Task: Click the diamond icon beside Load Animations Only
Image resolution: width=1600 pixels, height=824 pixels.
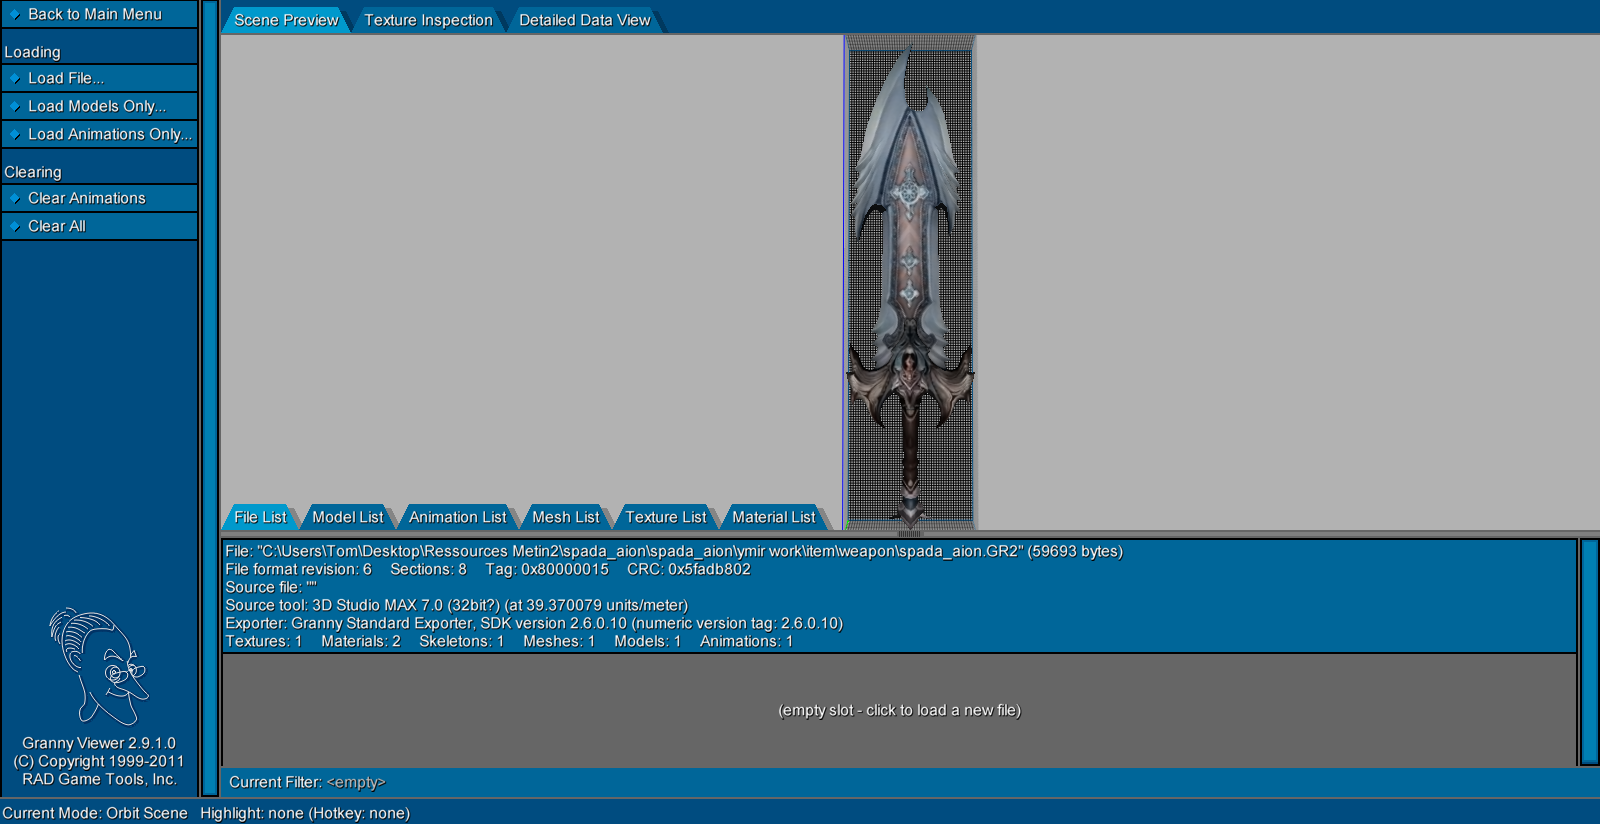Action: (x=15, y=134)
